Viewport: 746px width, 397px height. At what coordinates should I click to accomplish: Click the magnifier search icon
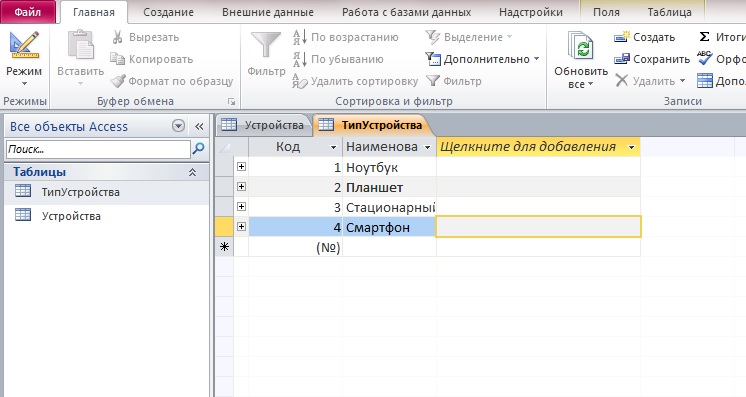(198, 149)
